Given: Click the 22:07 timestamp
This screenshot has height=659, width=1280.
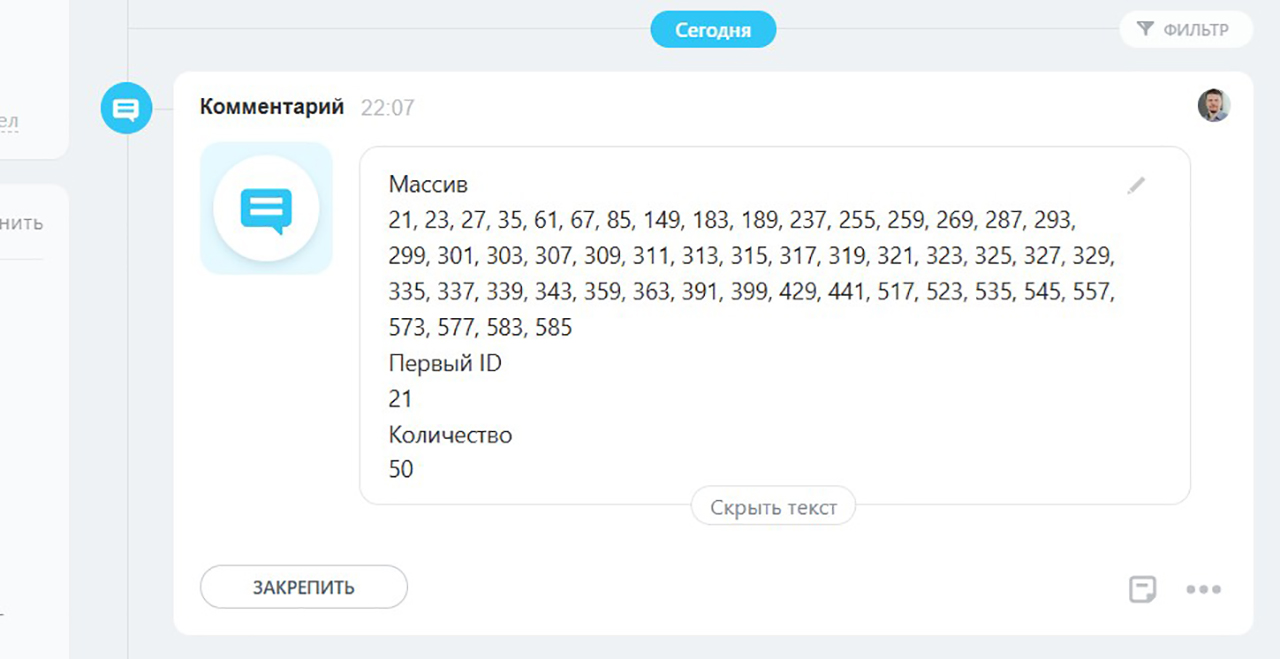Looking at the screenshot, I should tap(387, 108).
